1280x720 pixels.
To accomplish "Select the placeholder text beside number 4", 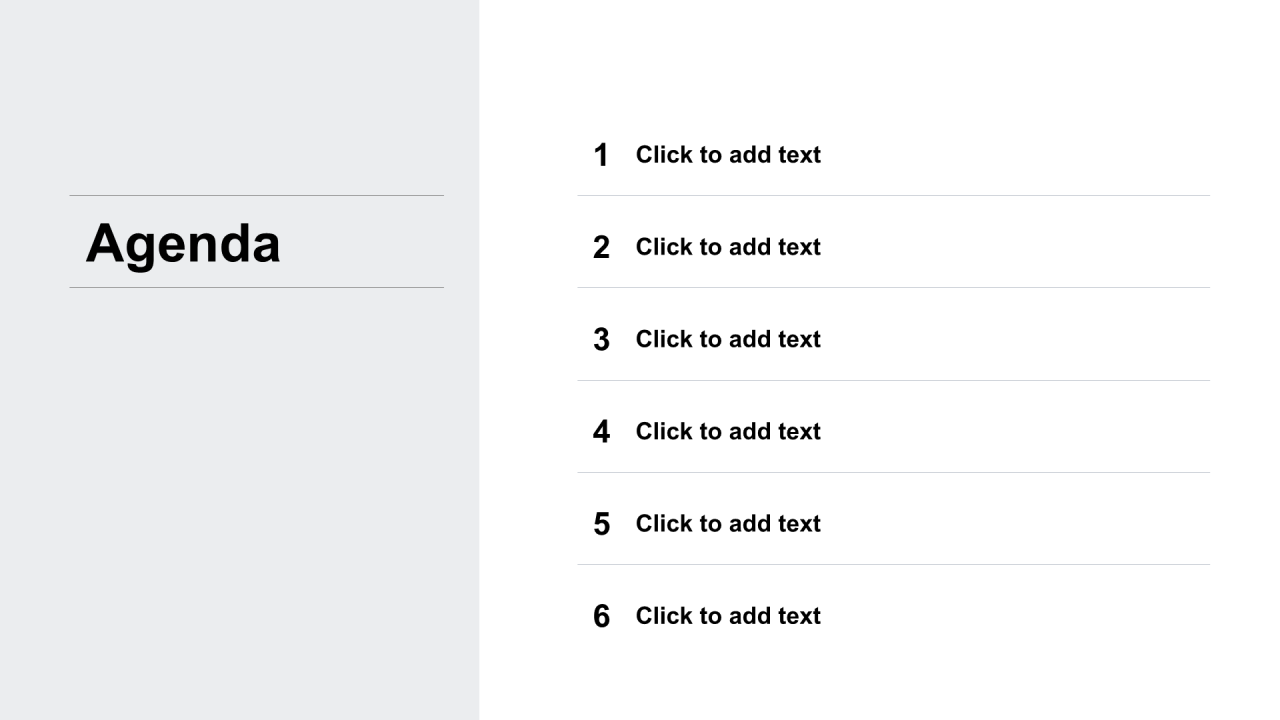I will point(728,431).
